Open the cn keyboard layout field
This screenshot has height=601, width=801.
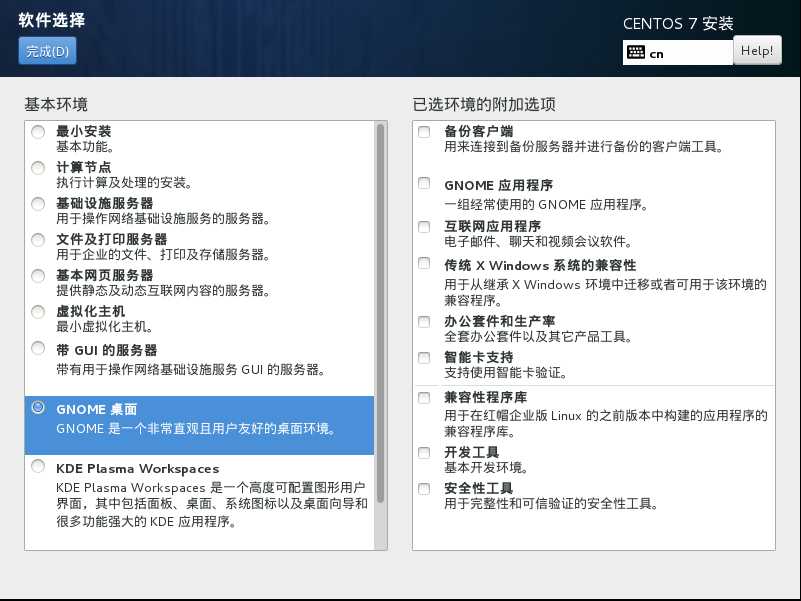click(x=678, y=53)
